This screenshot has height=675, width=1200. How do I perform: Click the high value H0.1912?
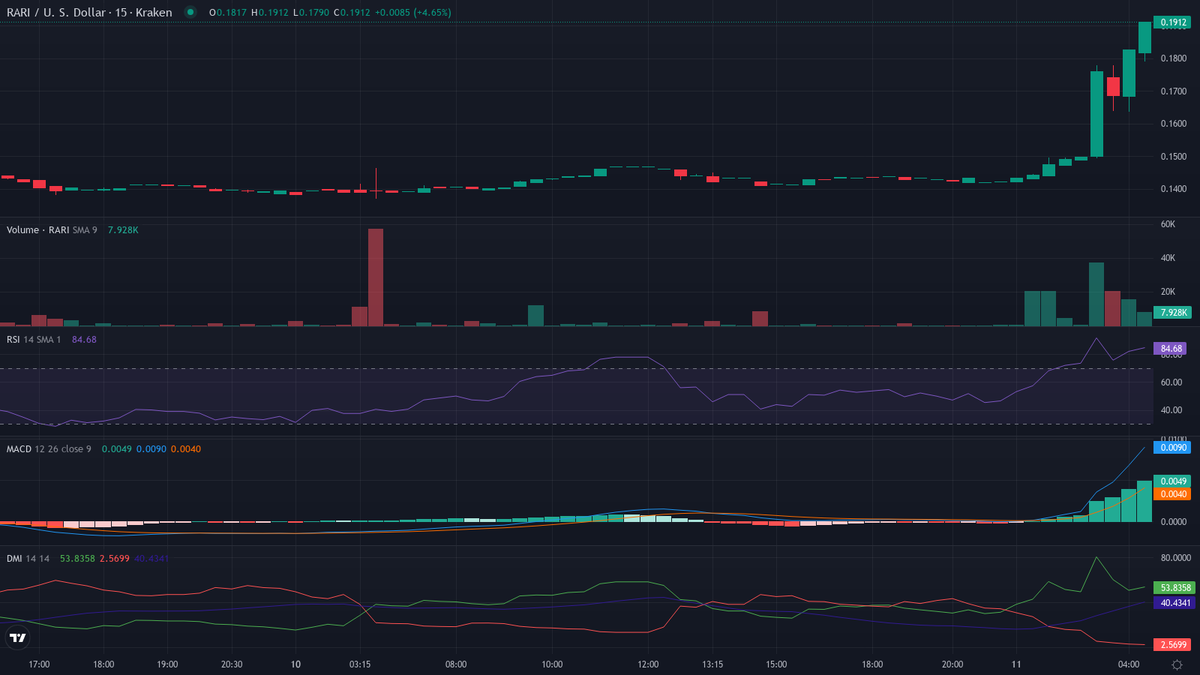268,12
